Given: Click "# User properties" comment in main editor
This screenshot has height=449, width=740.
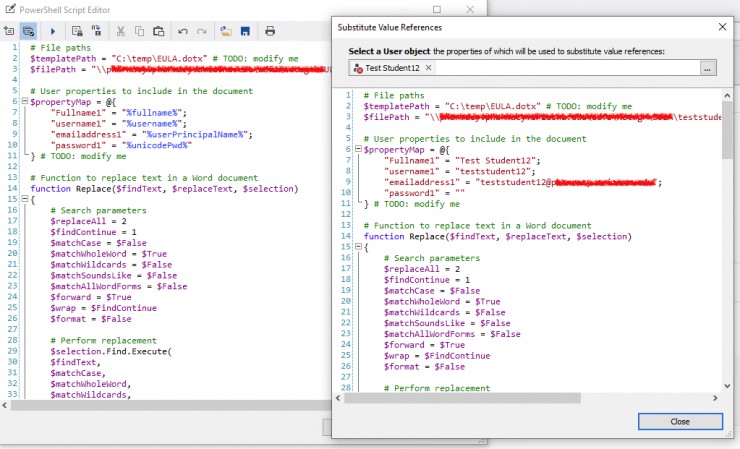Looking at the screenshot, I should coord(142,91).
